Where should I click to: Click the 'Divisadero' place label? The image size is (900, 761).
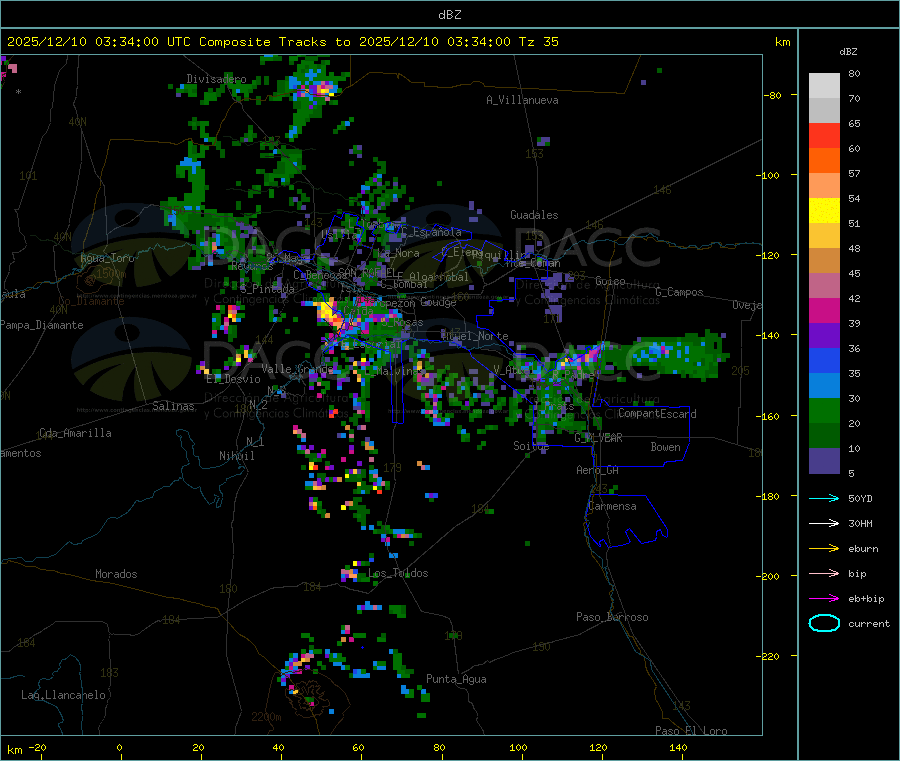216,79
